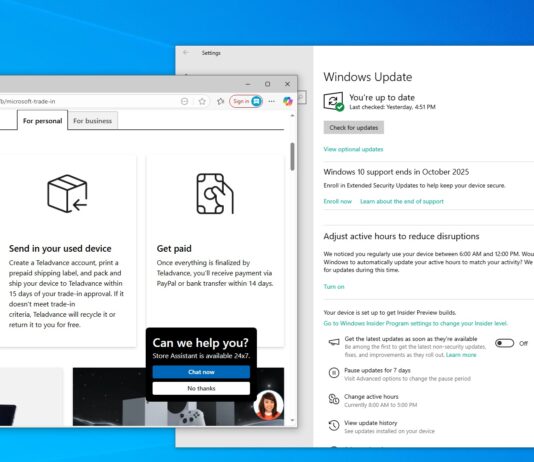Open the Copilot icon in browser toolbar
Viewport: 534px width, 462px height.
coord(288,101)
